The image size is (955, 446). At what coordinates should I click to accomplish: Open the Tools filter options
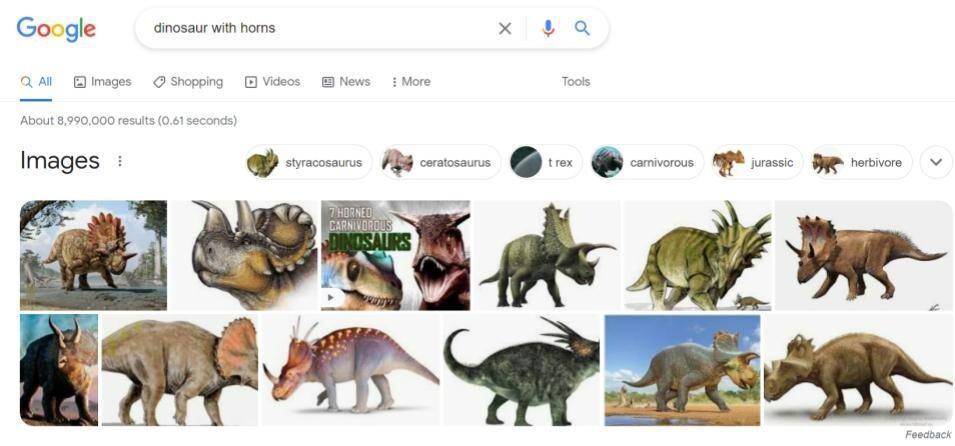[x=575, y=82]
